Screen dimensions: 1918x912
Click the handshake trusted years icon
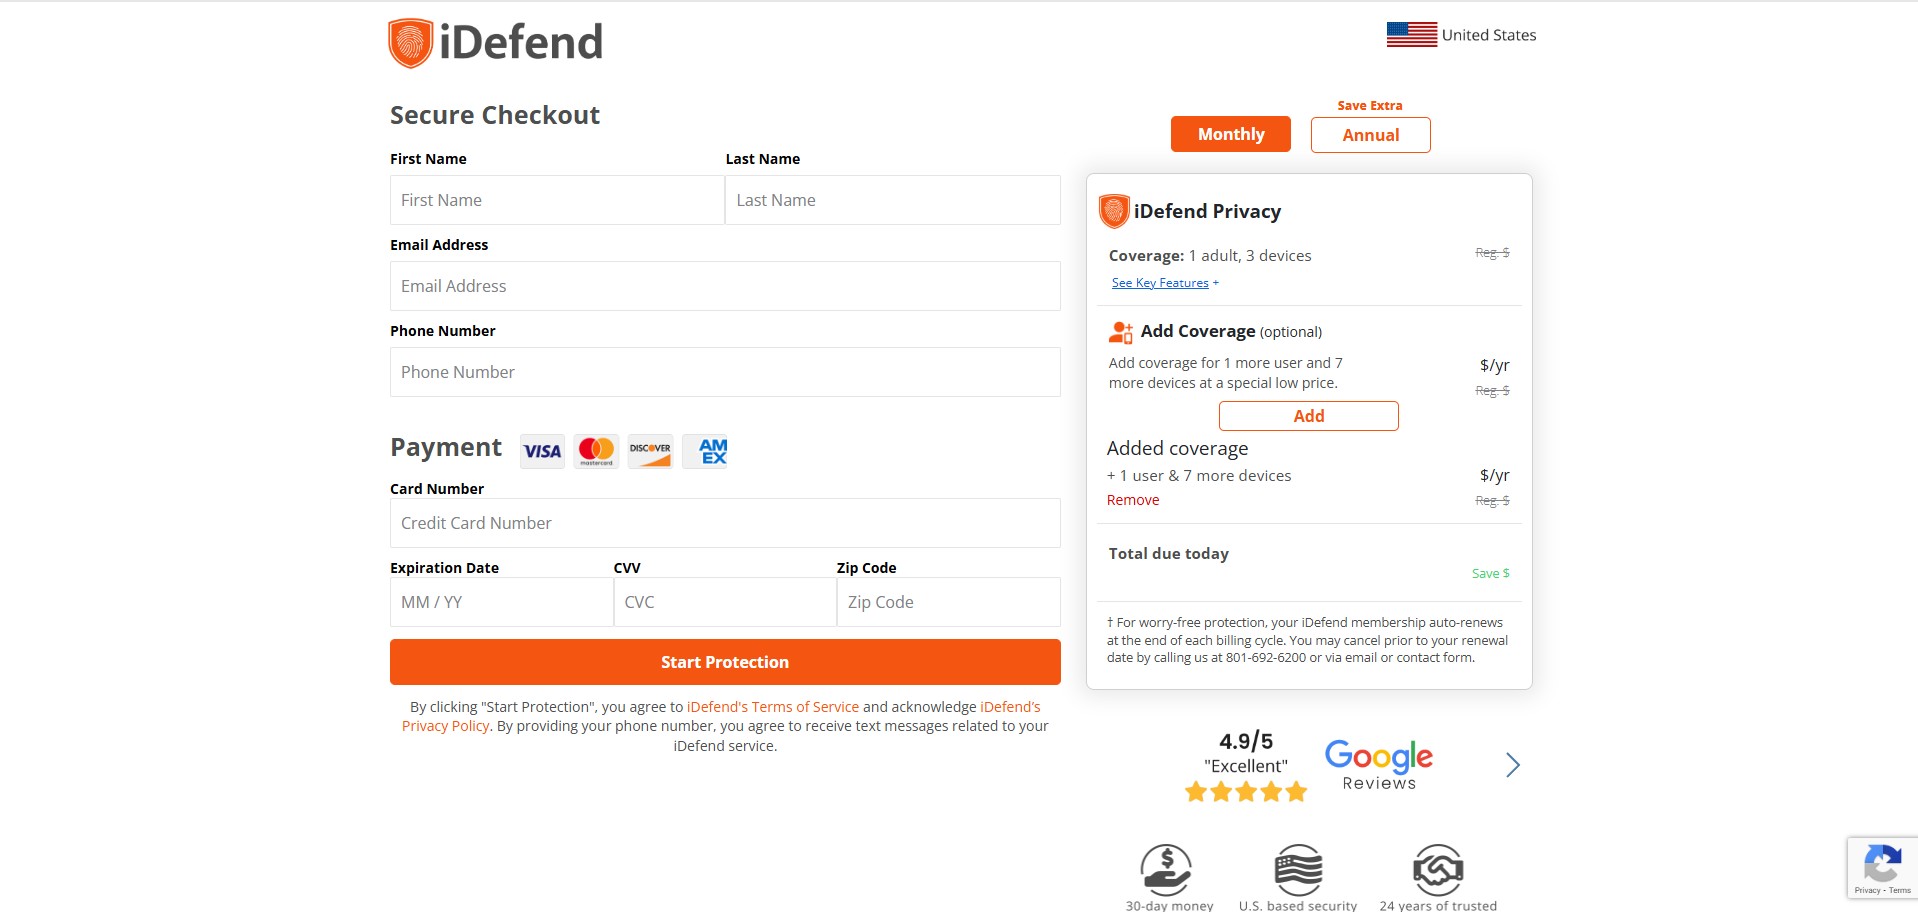tap(1438, 869)
